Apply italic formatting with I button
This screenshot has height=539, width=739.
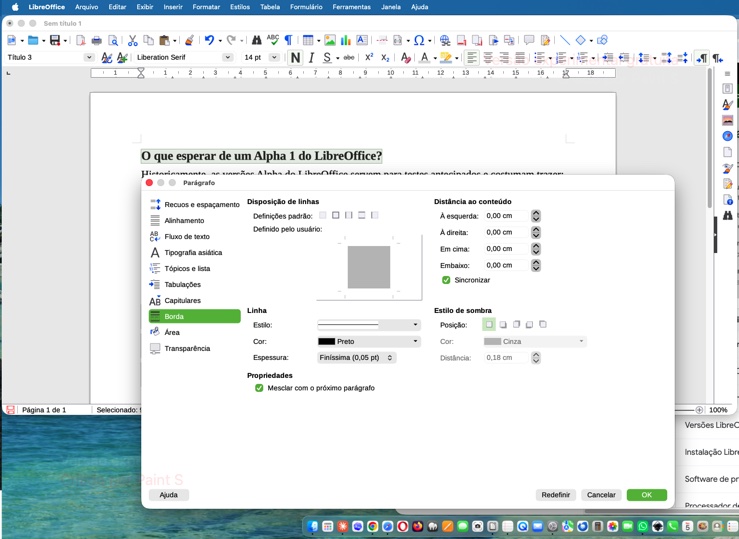pyautogui.click(x=311, y=57)
